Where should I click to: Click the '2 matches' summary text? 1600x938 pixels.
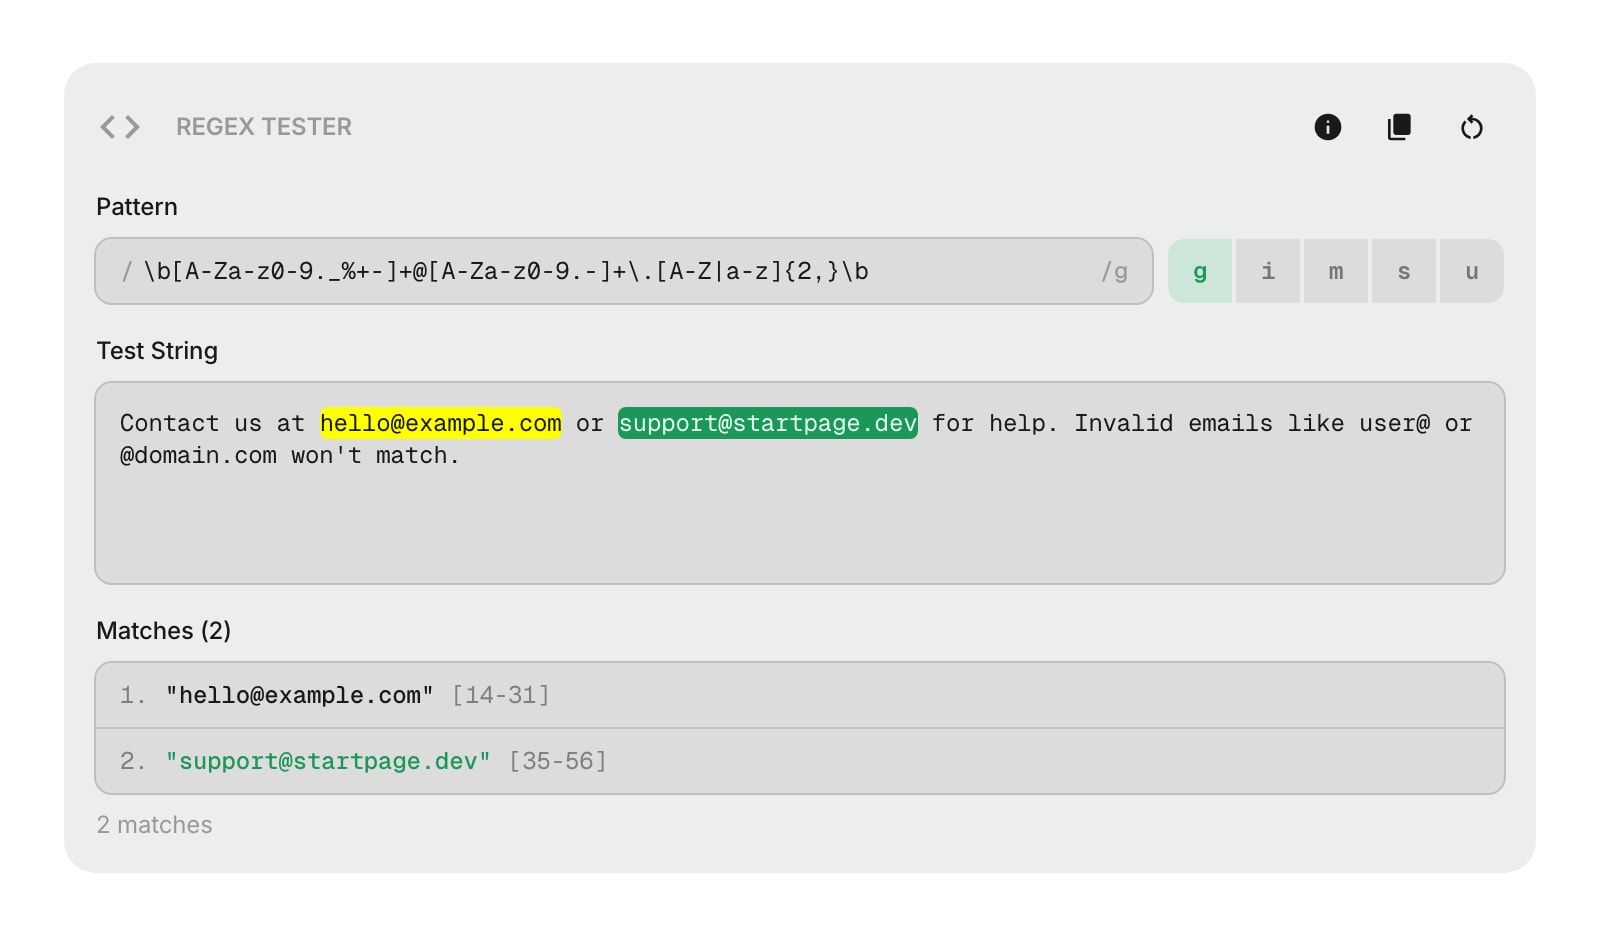tap(155, 825)
